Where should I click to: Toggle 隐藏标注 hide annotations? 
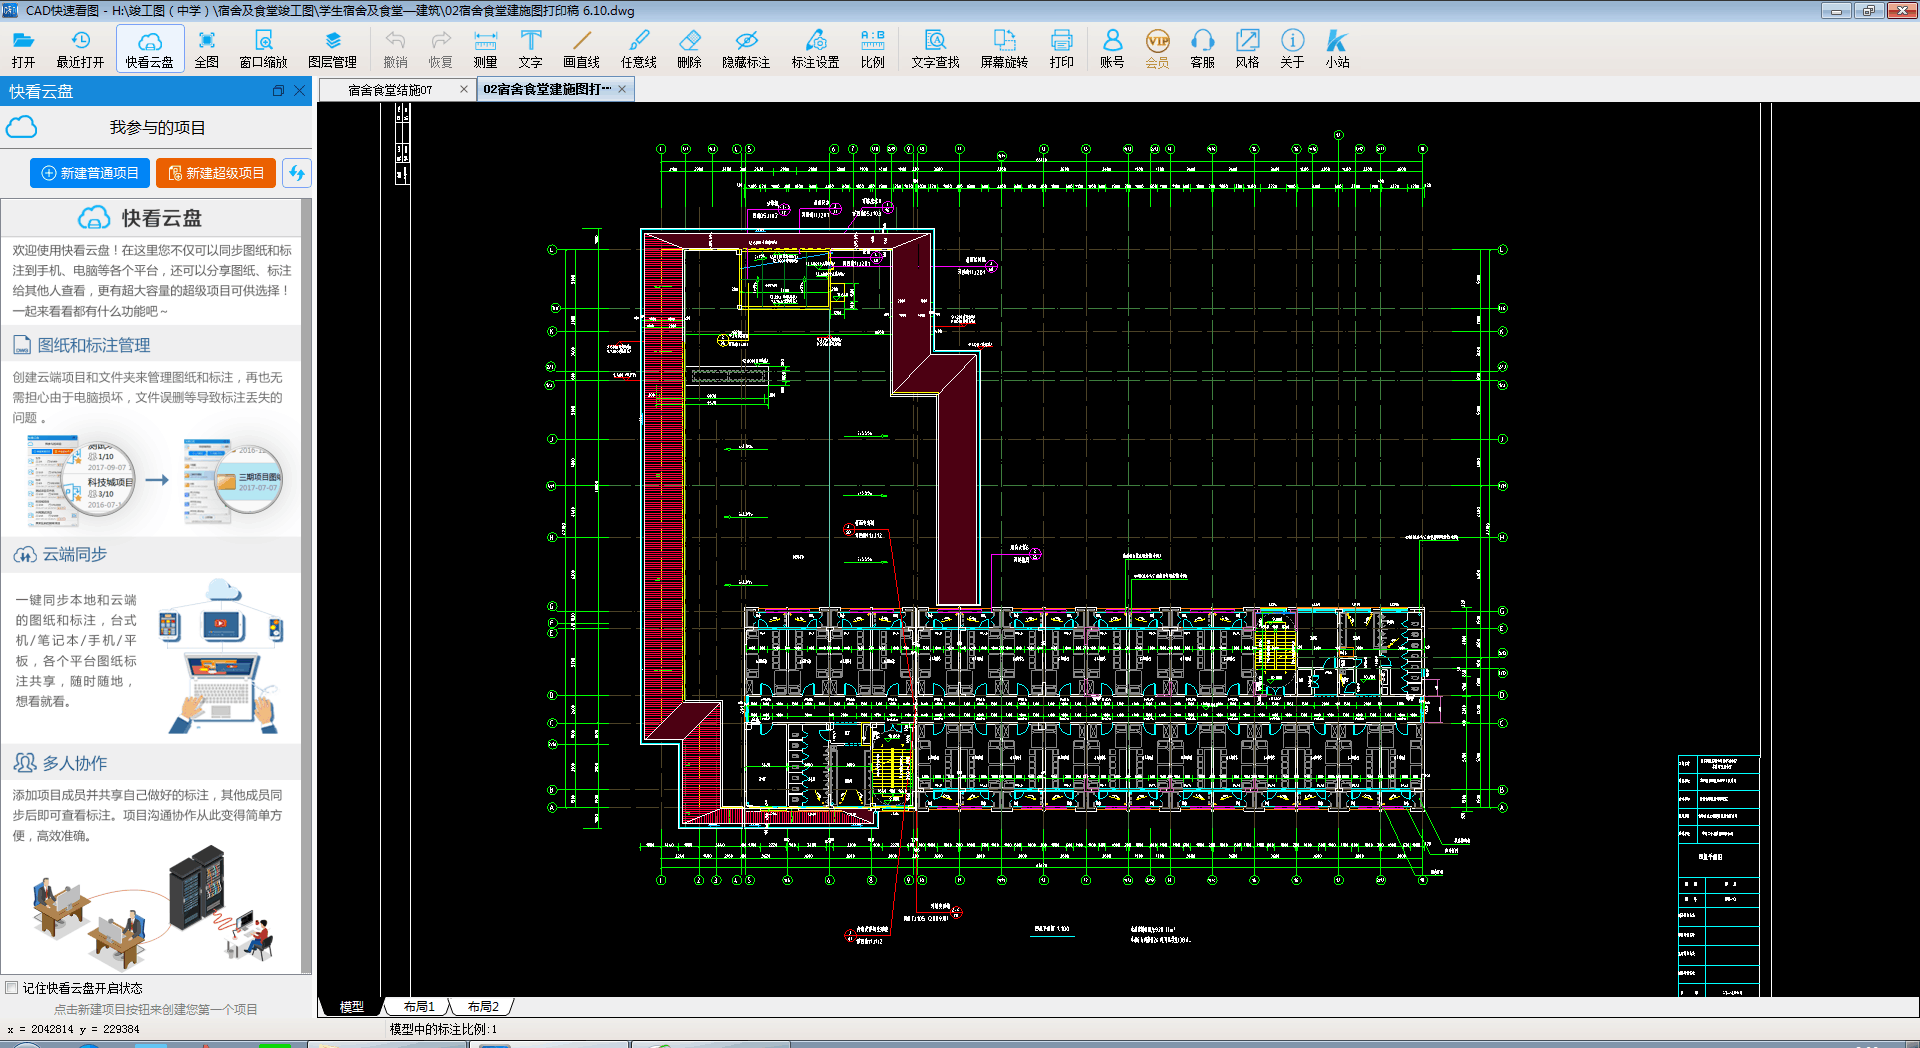coord(746,49)
